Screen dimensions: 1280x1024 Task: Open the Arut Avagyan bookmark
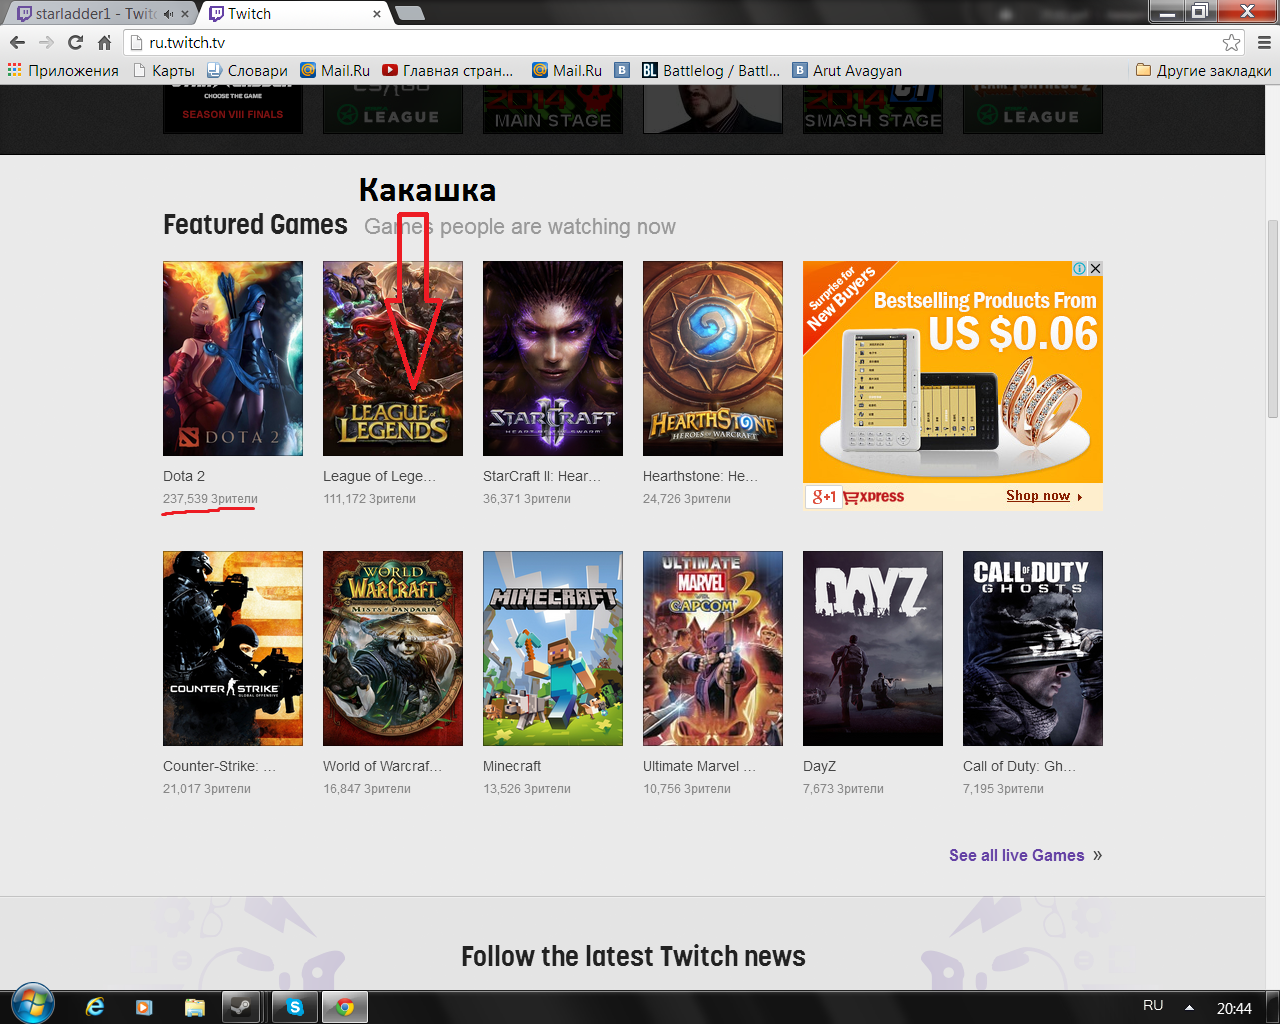click(x=847, y=70)
